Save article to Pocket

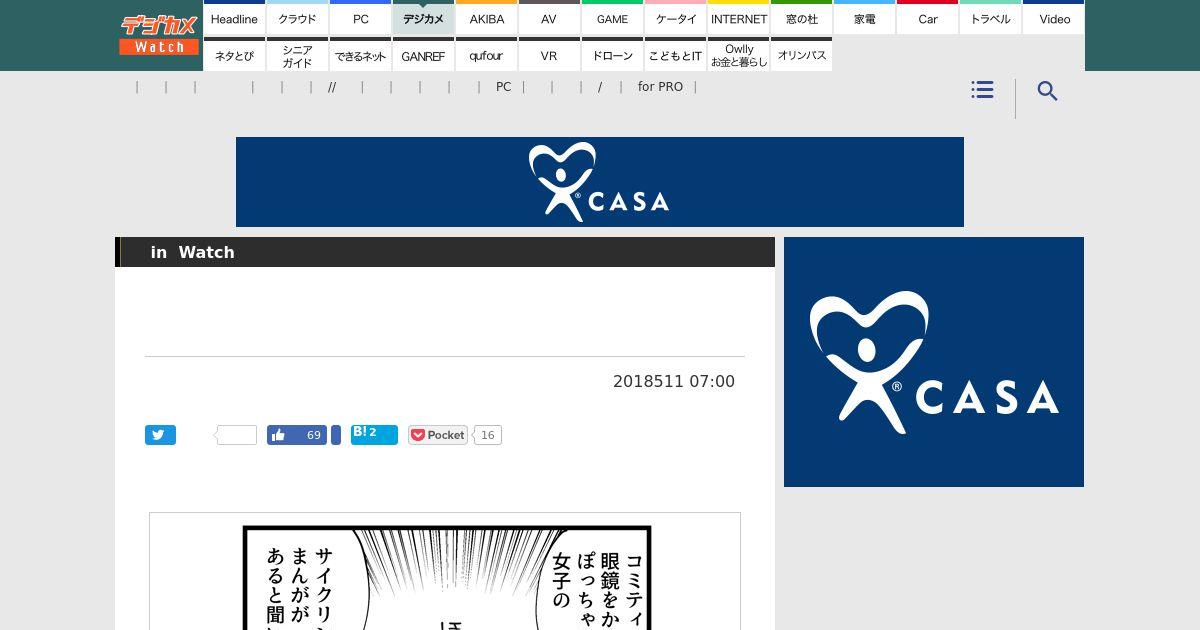point(438,435)
